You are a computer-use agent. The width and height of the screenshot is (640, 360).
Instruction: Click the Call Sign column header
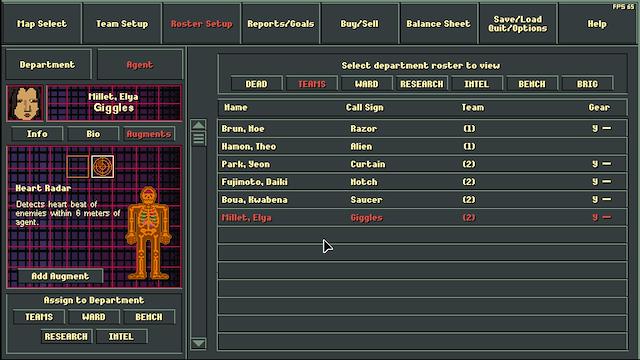click(x=364, y=107)
